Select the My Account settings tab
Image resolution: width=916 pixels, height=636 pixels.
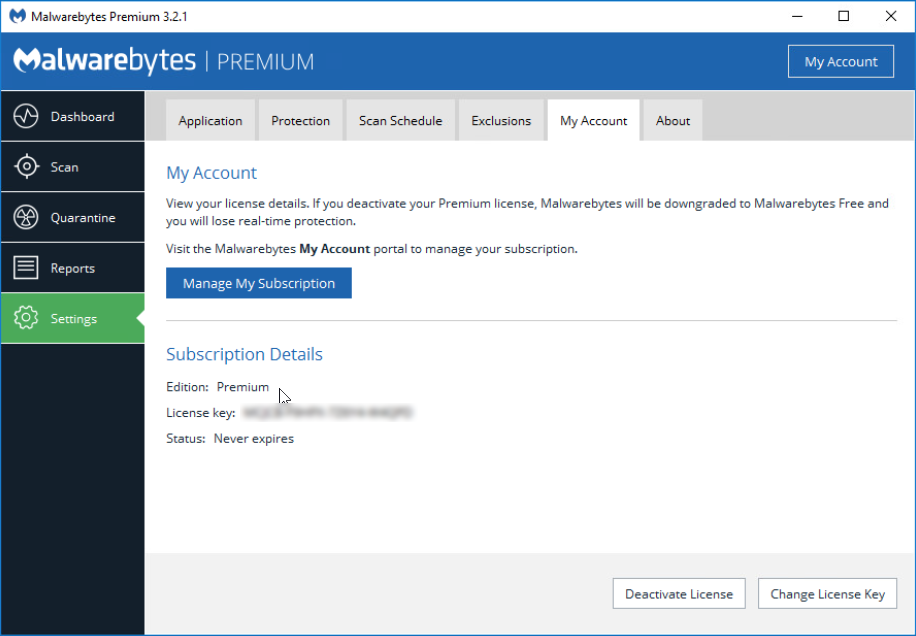594,120
